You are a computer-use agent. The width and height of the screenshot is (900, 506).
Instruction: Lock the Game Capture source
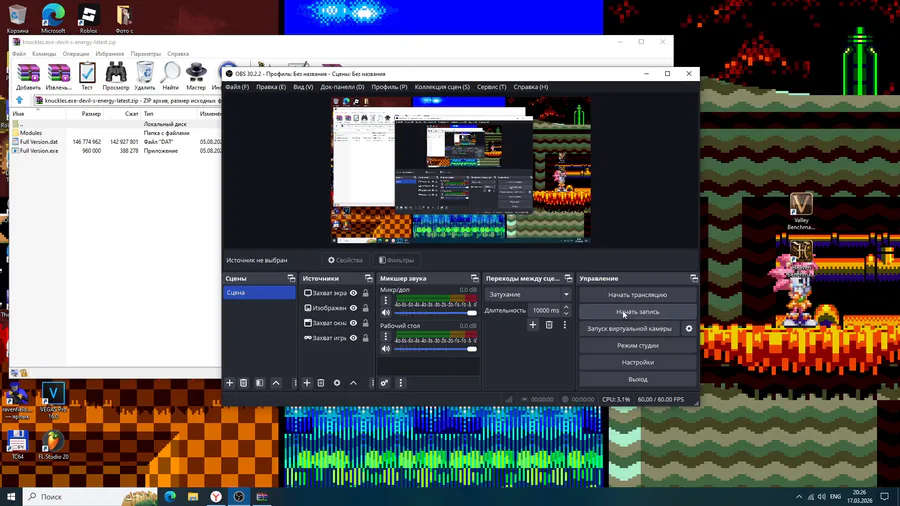pos(366,338)
